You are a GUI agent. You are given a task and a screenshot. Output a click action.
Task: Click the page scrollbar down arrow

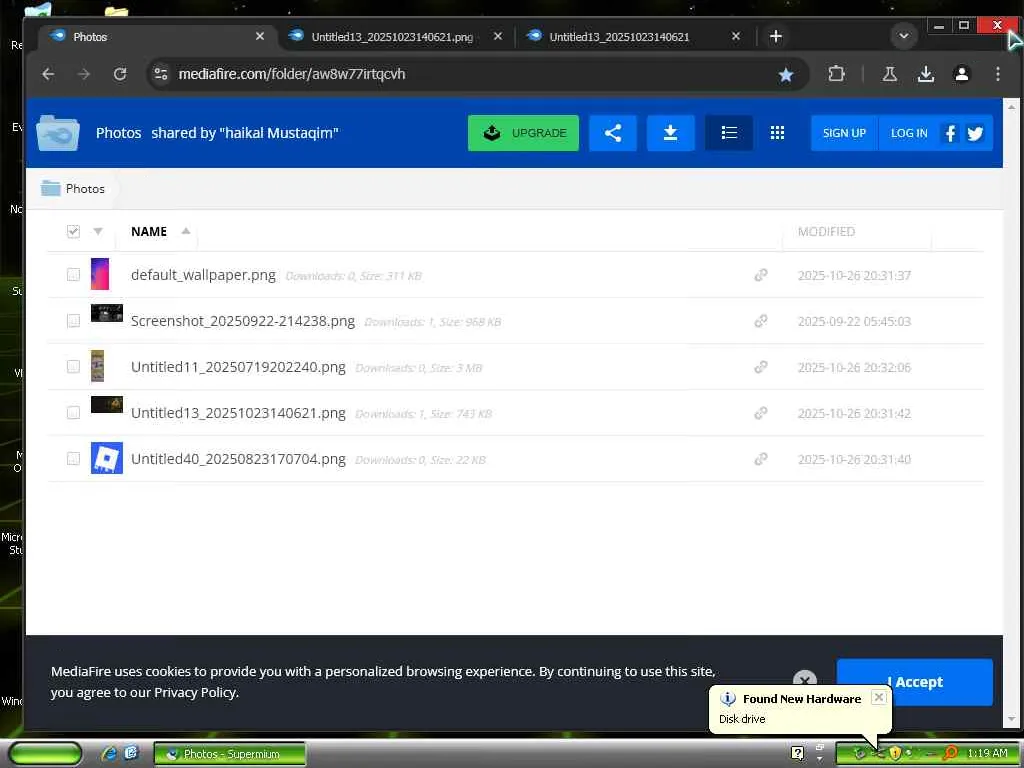coord(1011,719)
